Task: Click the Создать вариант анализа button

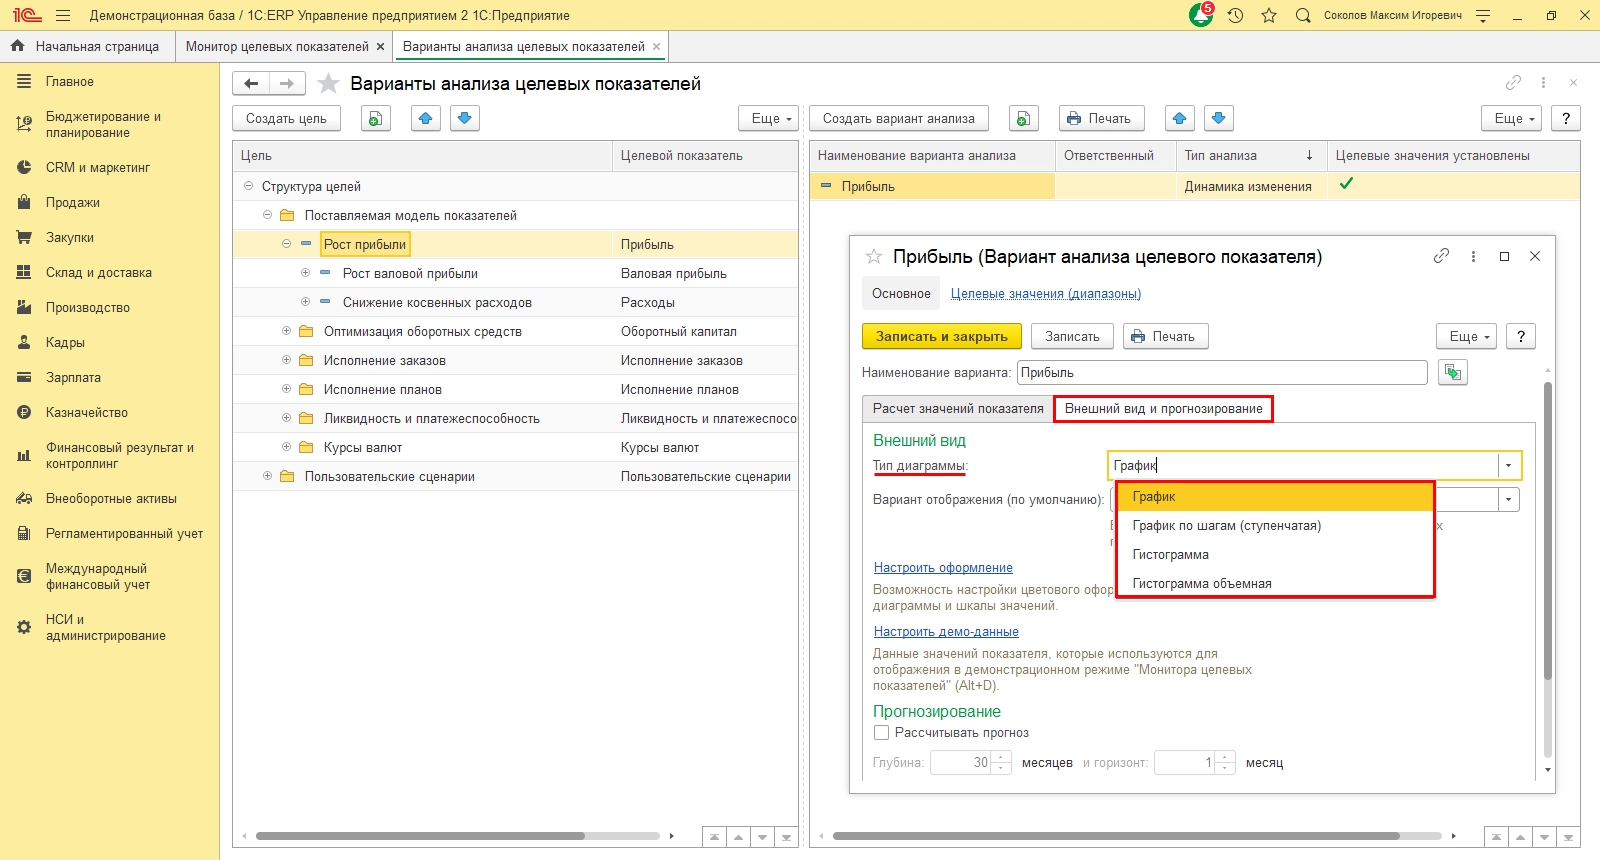Action: (x=898, y=118)
